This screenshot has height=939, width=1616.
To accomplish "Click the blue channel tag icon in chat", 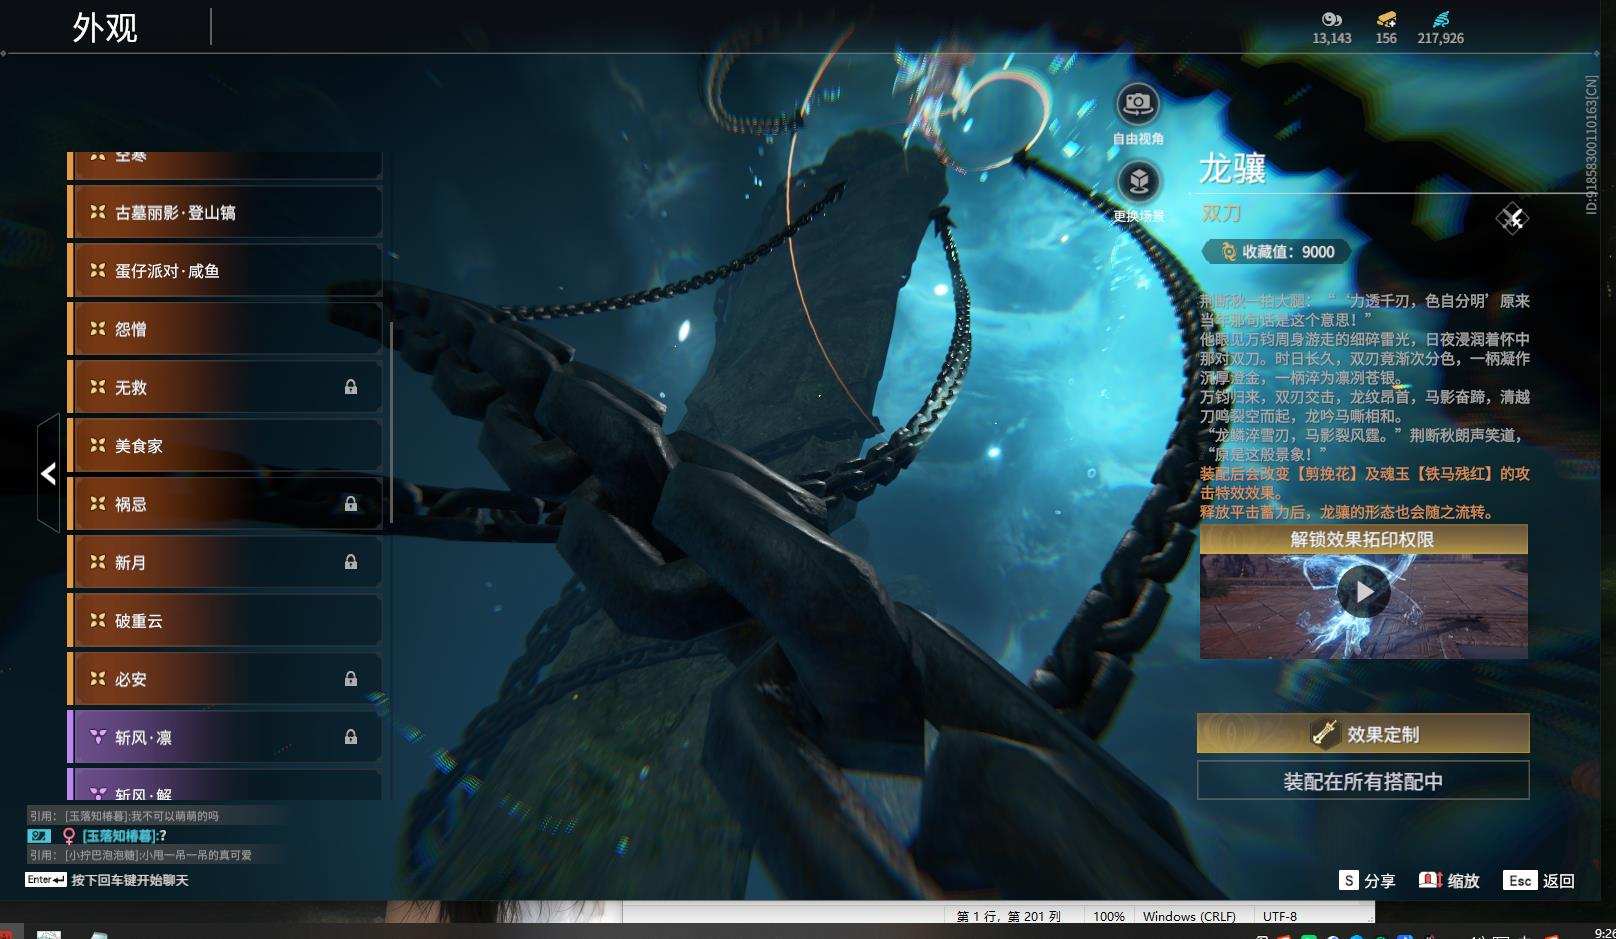I will coord(39,835).
